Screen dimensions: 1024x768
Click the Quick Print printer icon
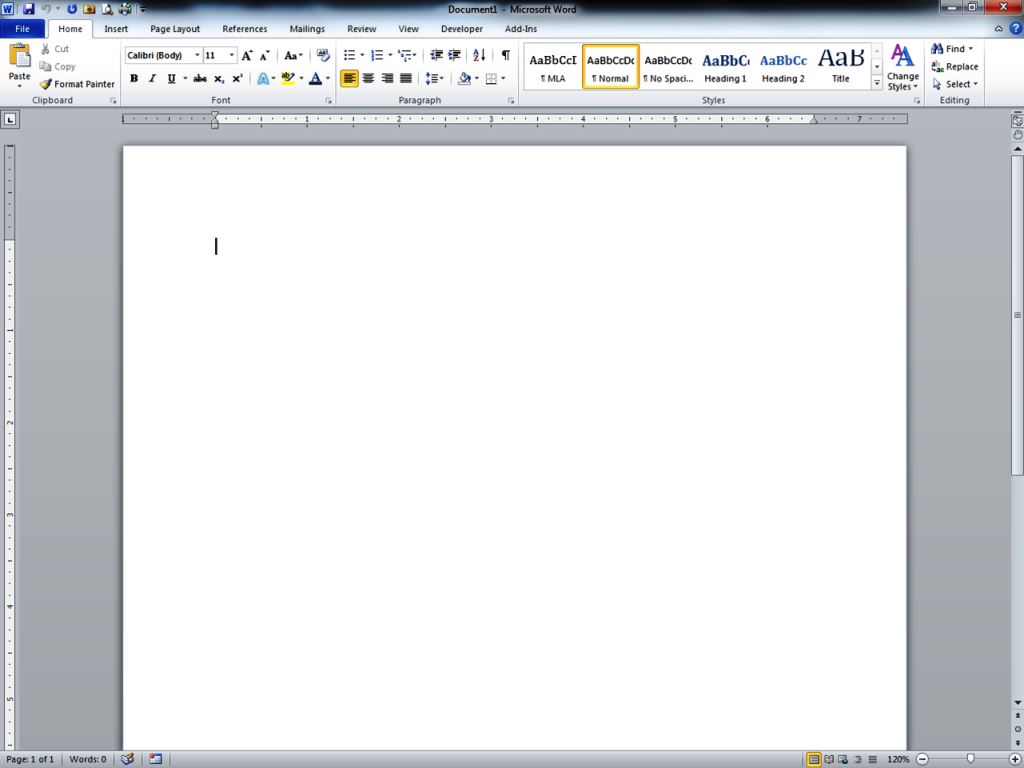[125, 9]
